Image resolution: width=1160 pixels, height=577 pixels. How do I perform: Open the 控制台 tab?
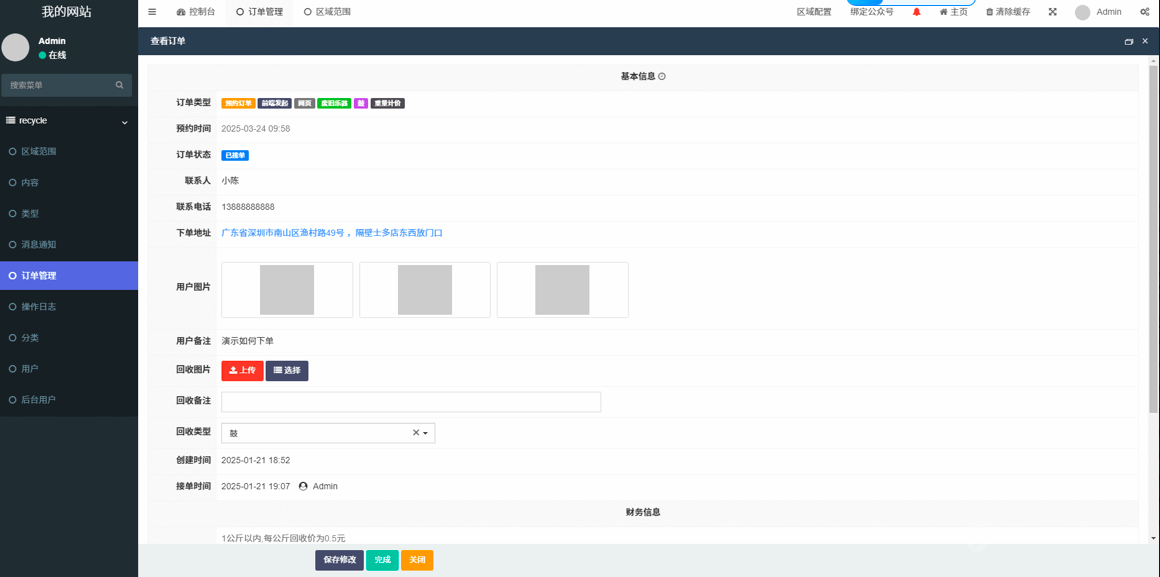click(x=196, y=12)
